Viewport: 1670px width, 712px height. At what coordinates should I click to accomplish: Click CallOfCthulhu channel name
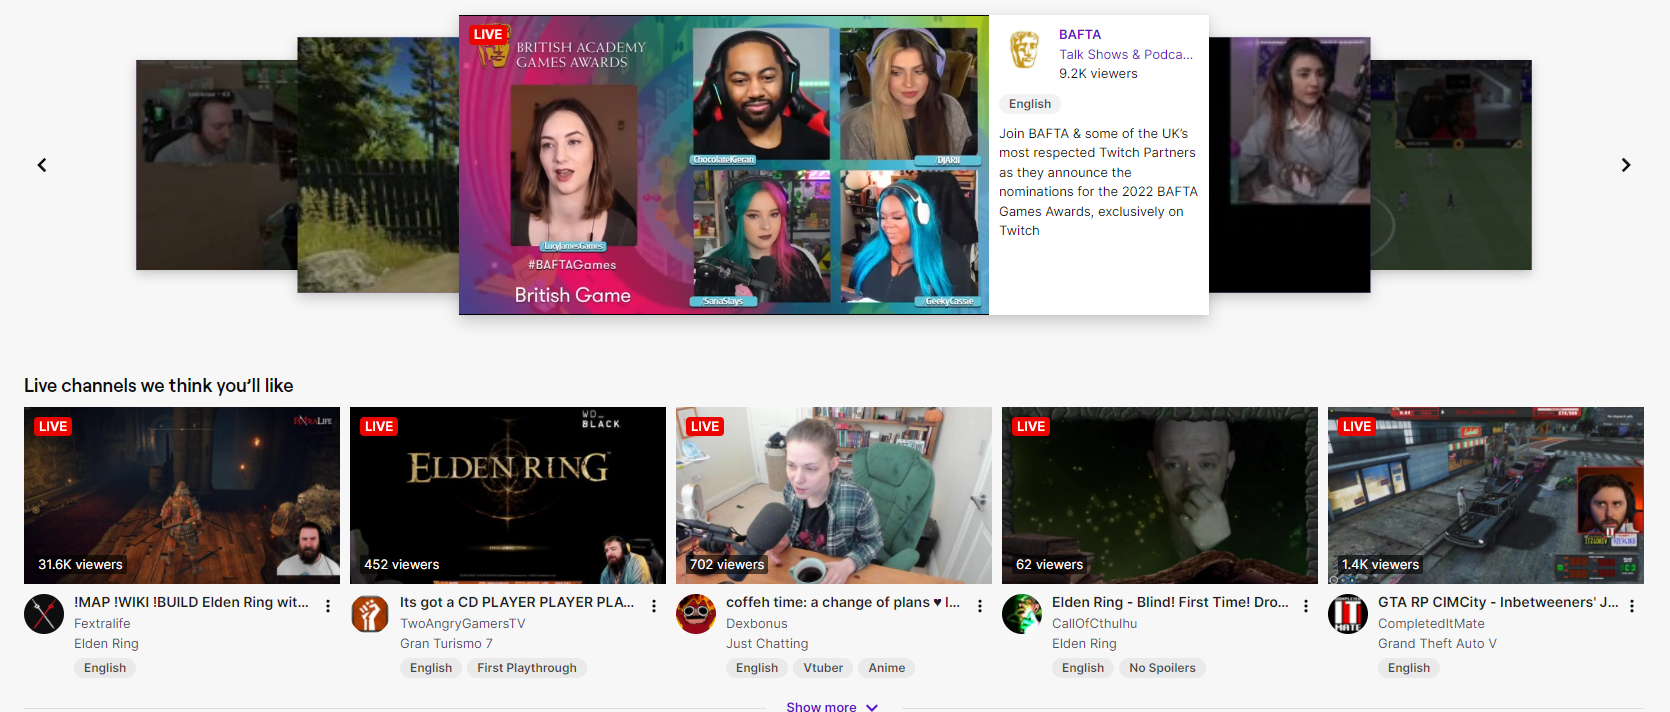click(x=1095, y=623)
